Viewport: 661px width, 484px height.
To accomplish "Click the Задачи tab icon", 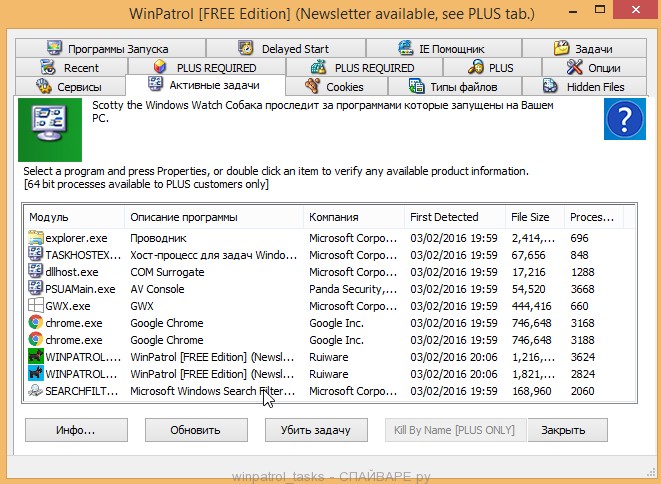I will (x=562, y=48).
